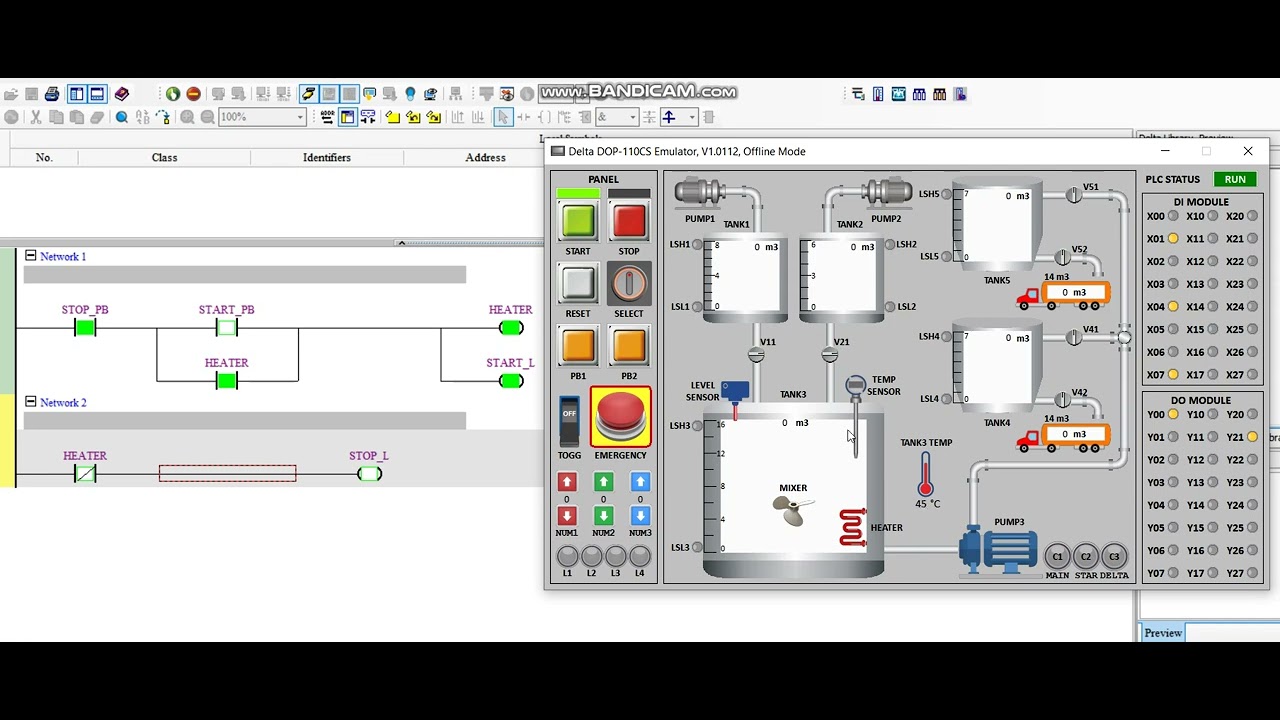Toggle START_PB contact in Network 1
1280x720 pixels.
(227, 328)
